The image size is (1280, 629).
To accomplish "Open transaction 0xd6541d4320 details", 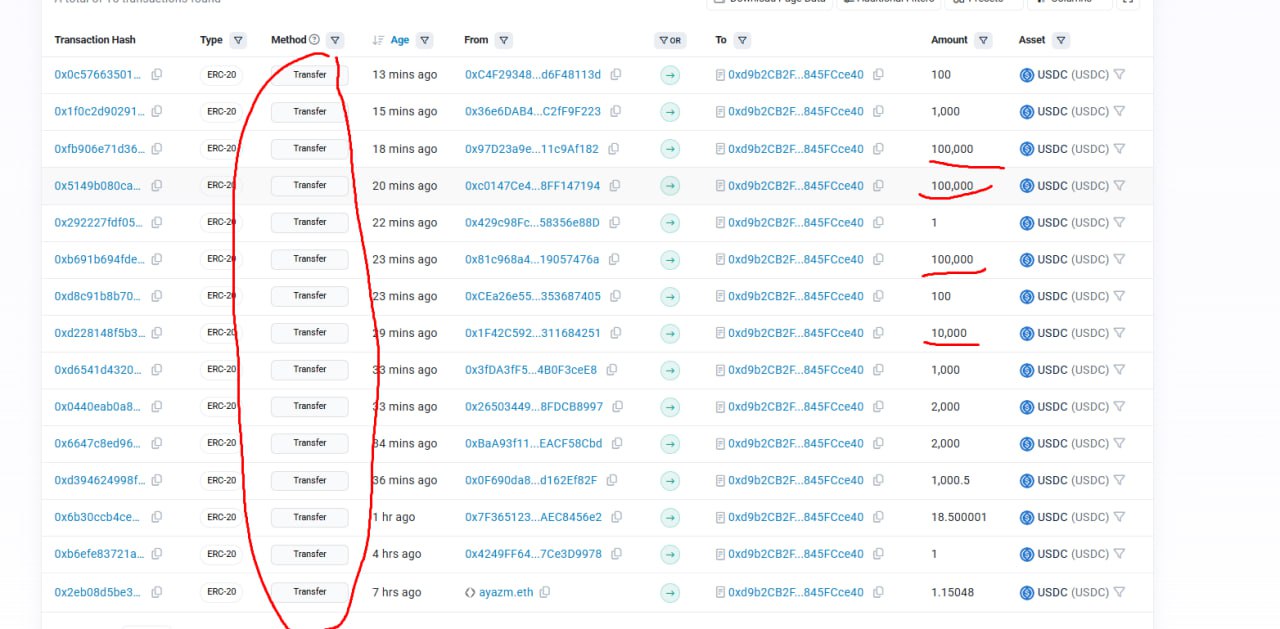I will click(x=99, y=370).
